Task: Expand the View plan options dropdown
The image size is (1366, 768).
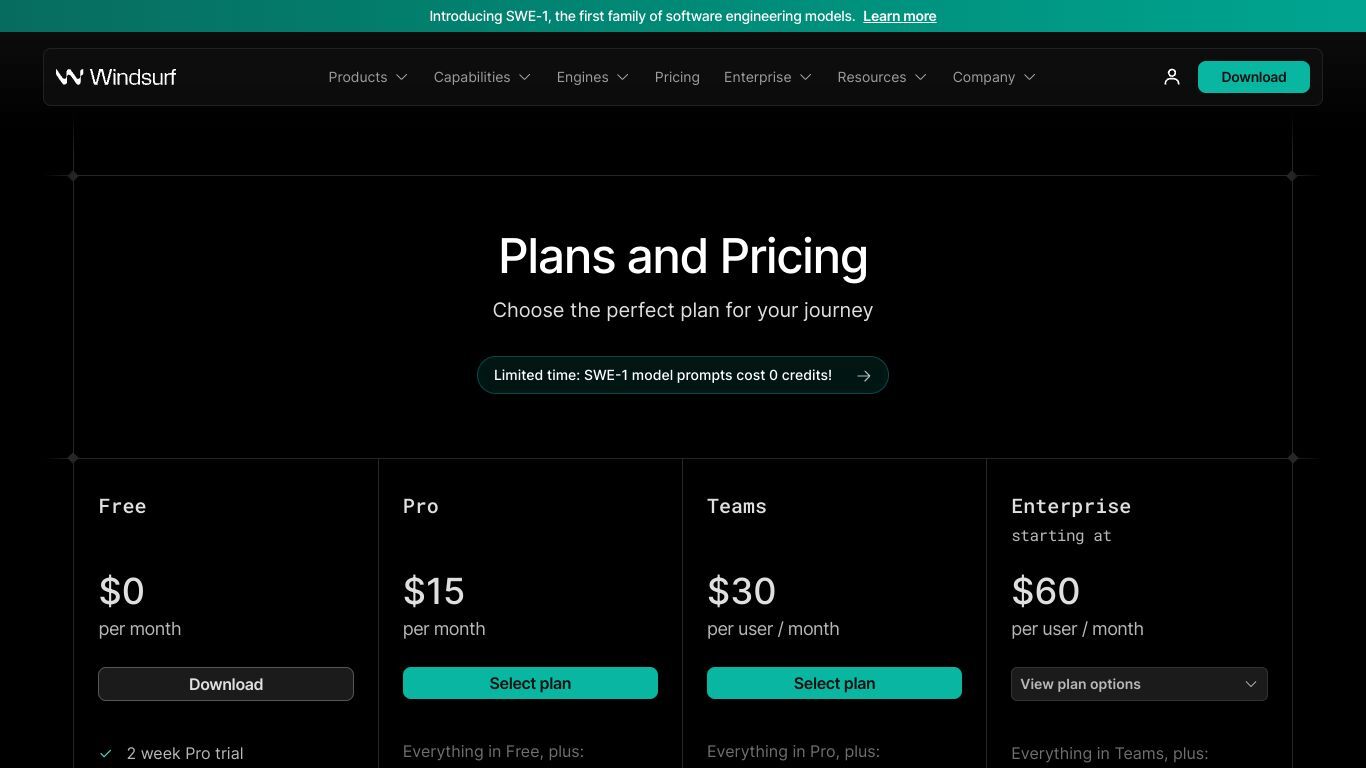Action: click(x=1139, y=684)
